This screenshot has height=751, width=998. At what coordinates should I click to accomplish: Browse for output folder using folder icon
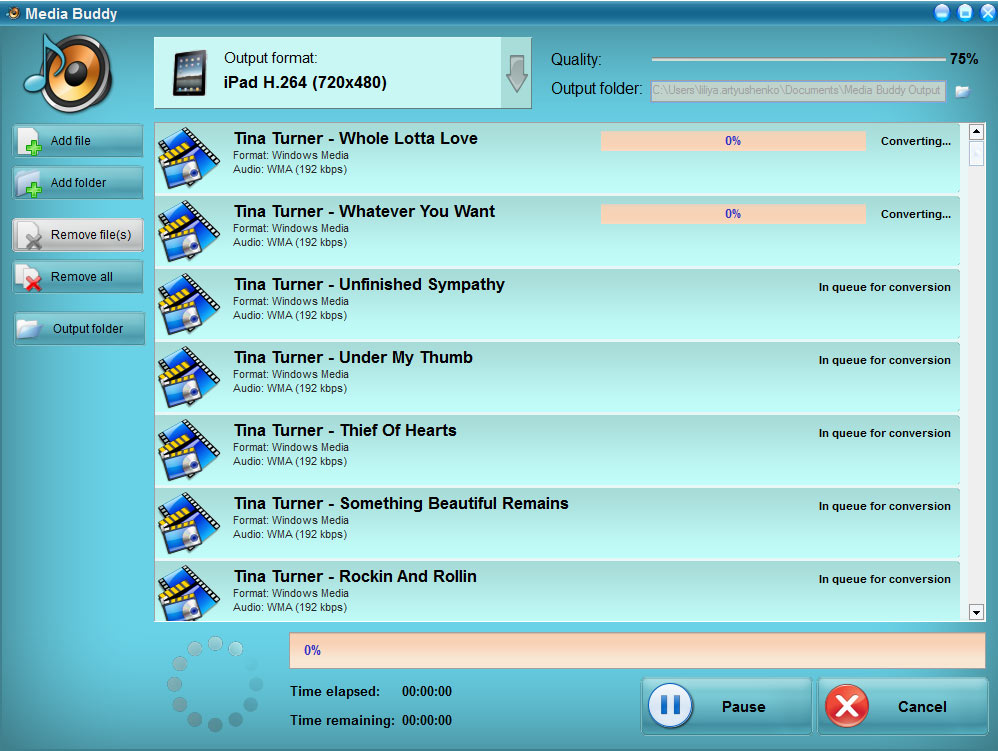pos(962,92)
